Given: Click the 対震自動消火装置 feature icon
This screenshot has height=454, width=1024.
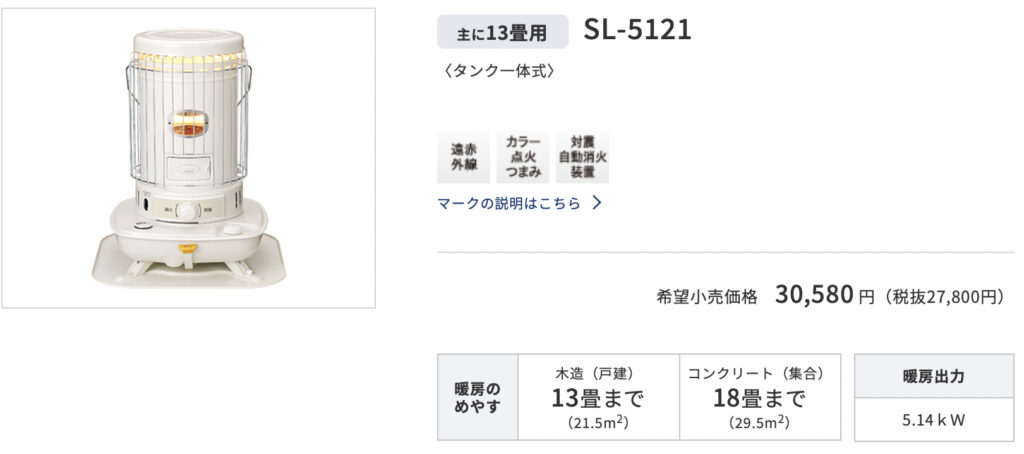Looking at the screenshot, I should (583, 157).
